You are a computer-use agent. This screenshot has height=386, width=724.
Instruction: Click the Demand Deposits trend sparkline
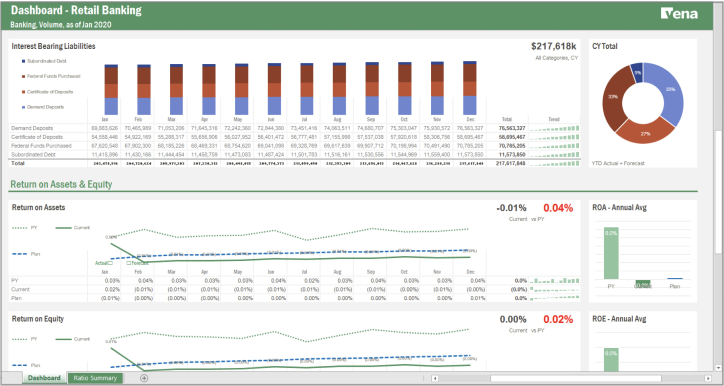coord(555,128)
